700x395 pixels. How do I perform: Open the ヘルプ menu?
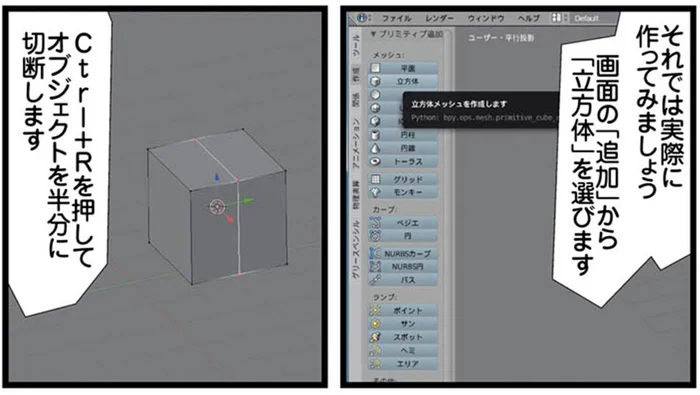pyautogui.click(x=528, y=19)
